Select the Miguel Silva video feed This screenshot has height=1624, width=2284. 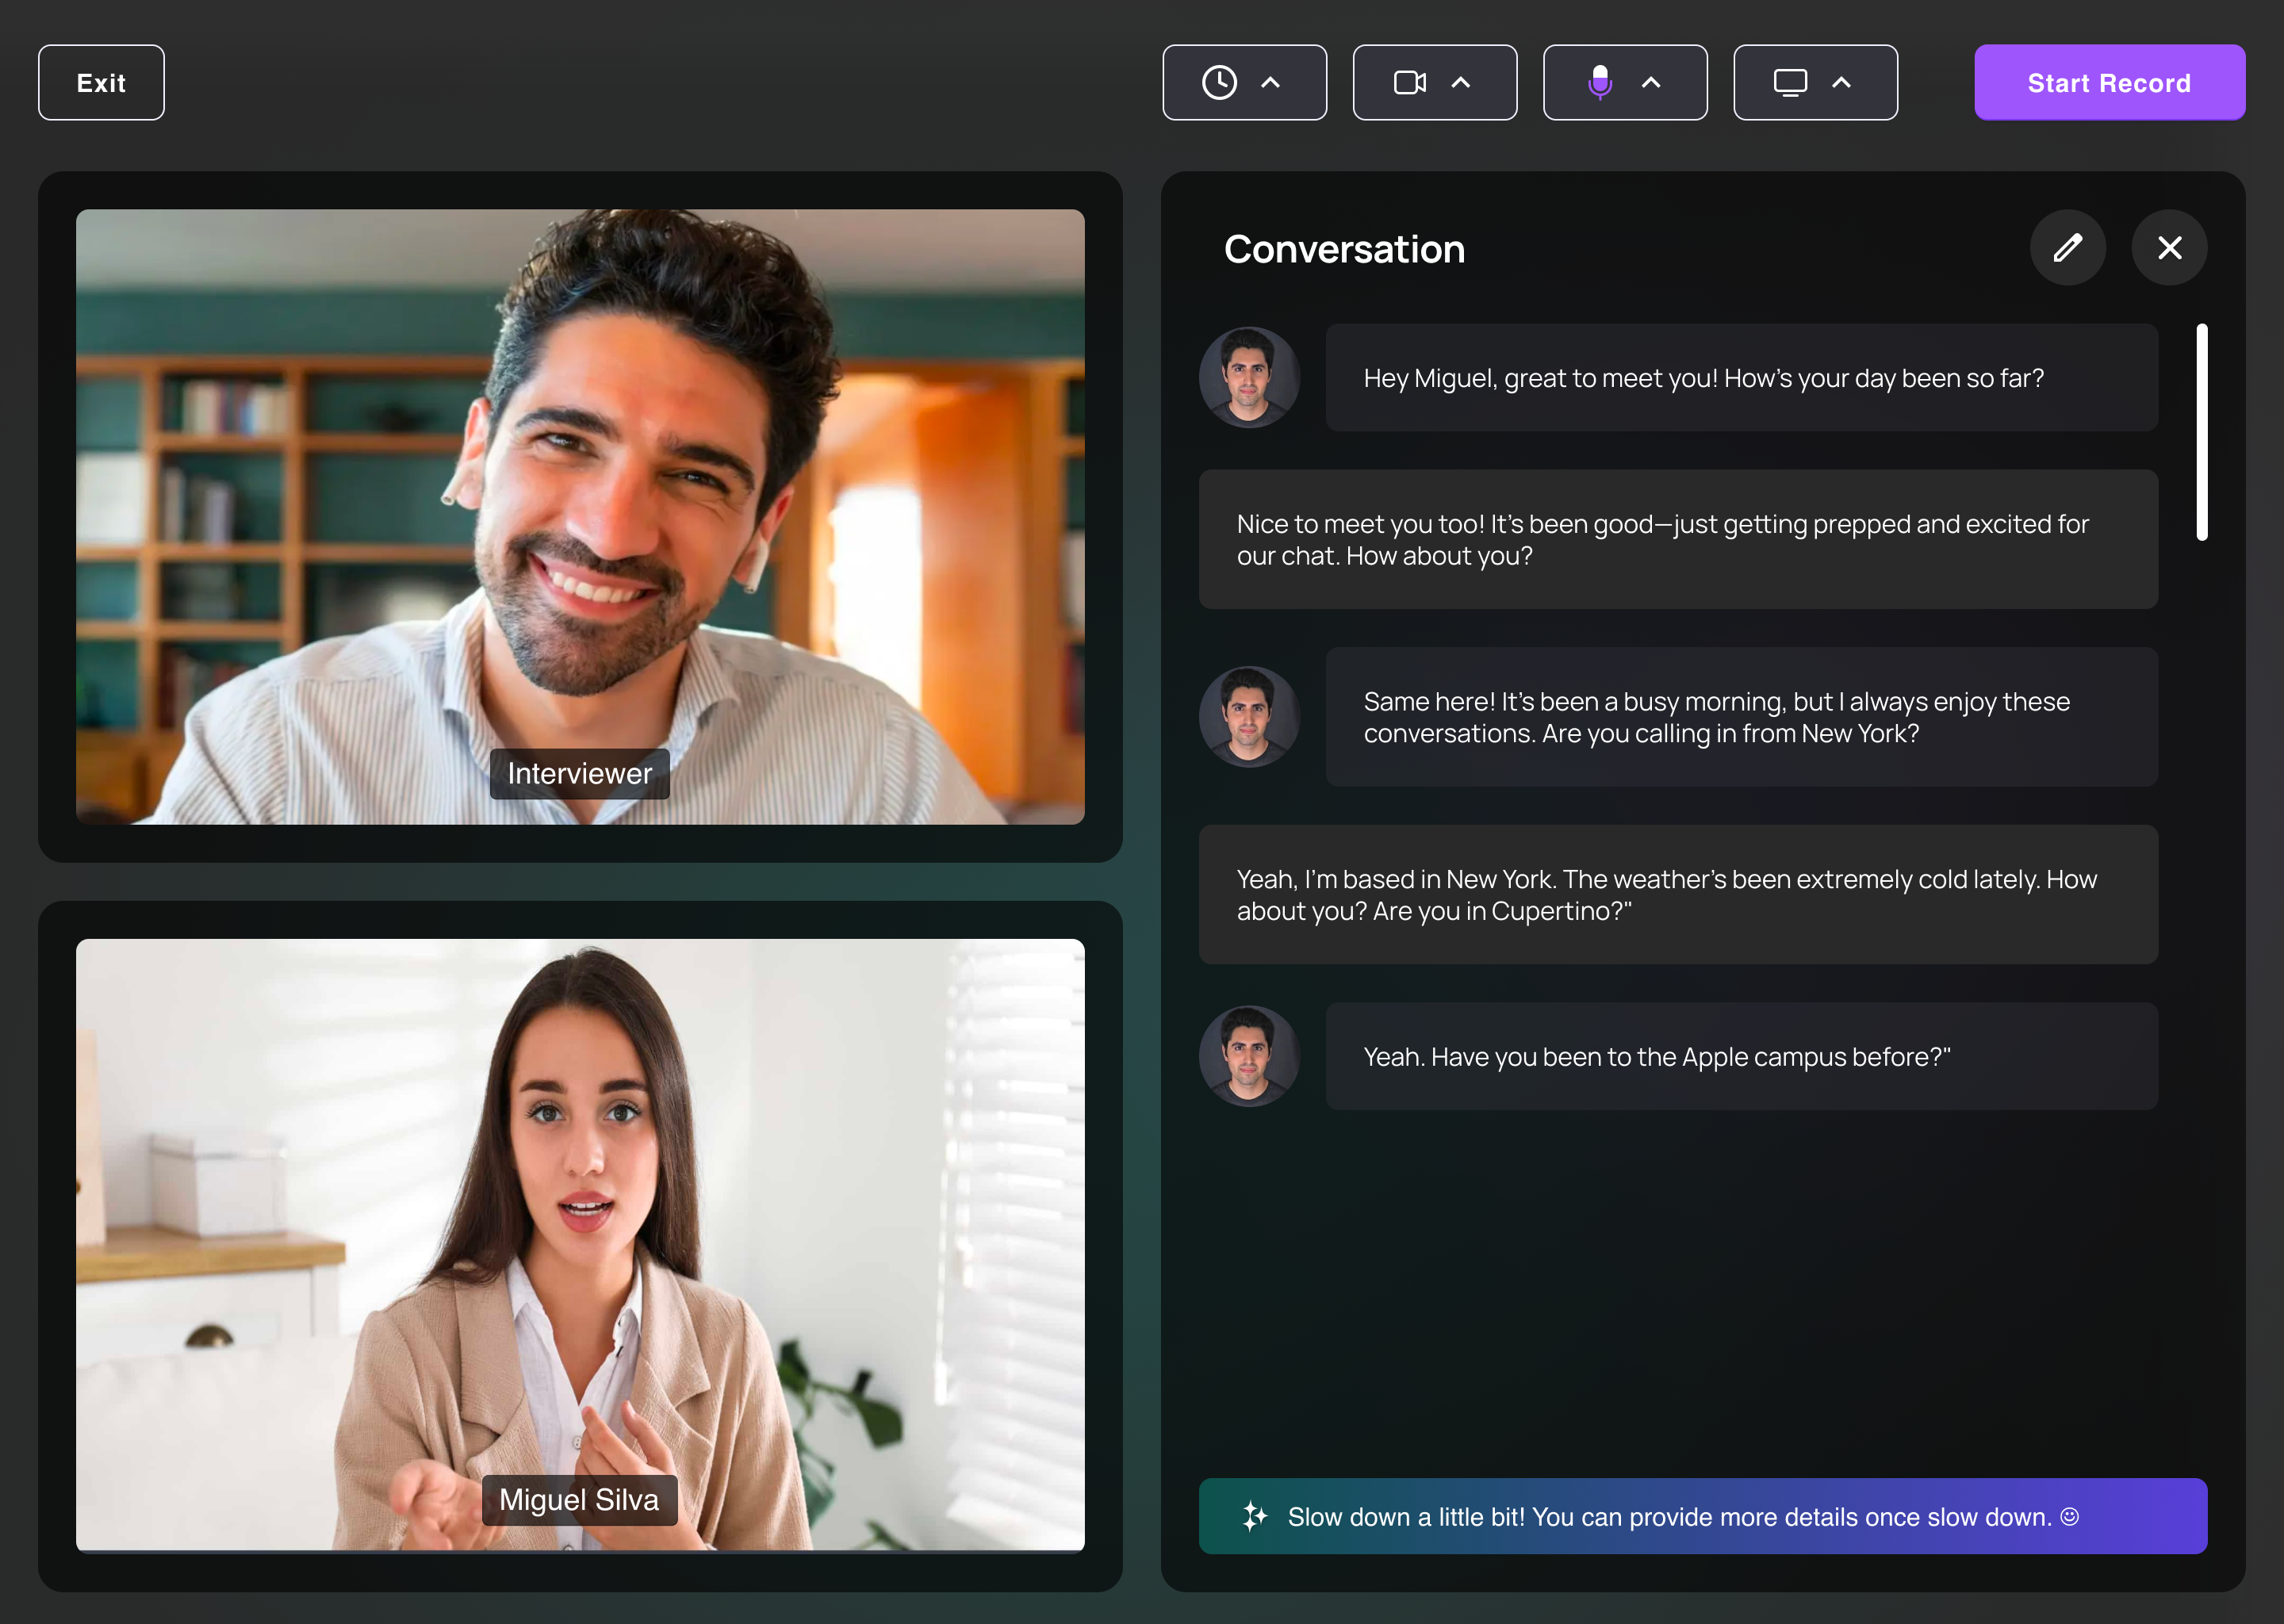click(580, 1245)
